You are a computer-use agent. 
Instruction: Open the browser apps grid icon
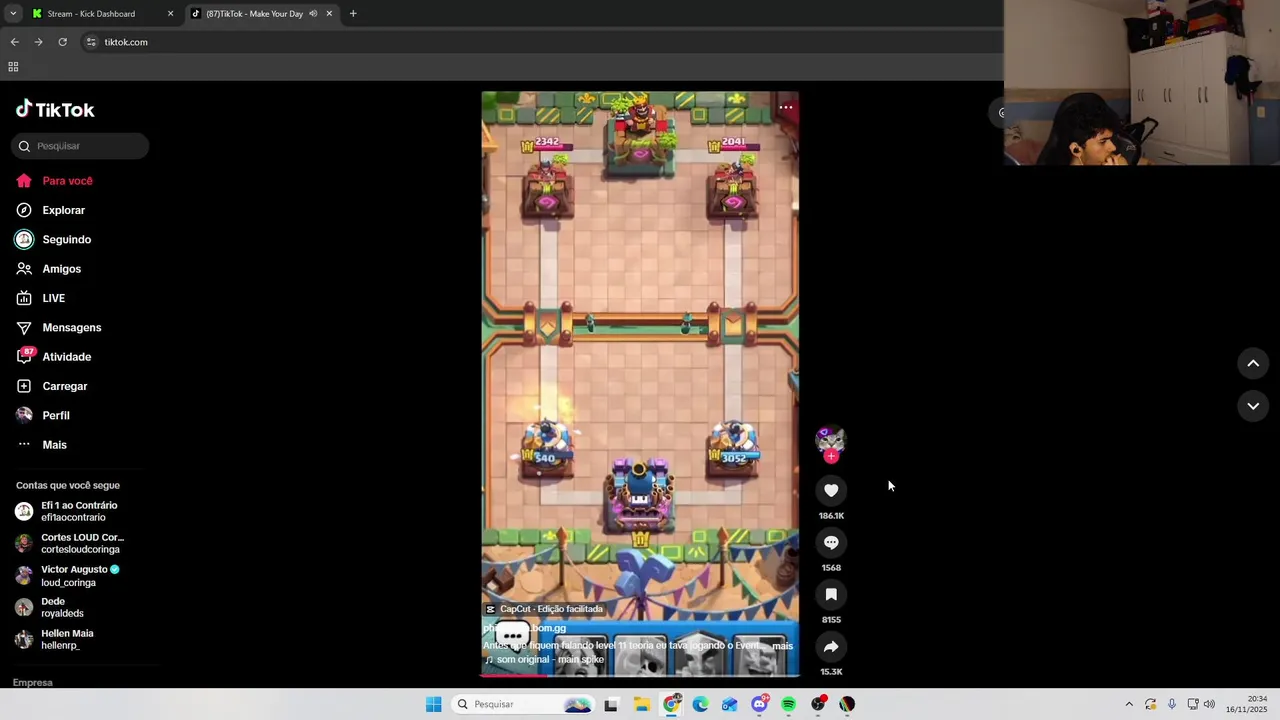(x=13, y=67)
